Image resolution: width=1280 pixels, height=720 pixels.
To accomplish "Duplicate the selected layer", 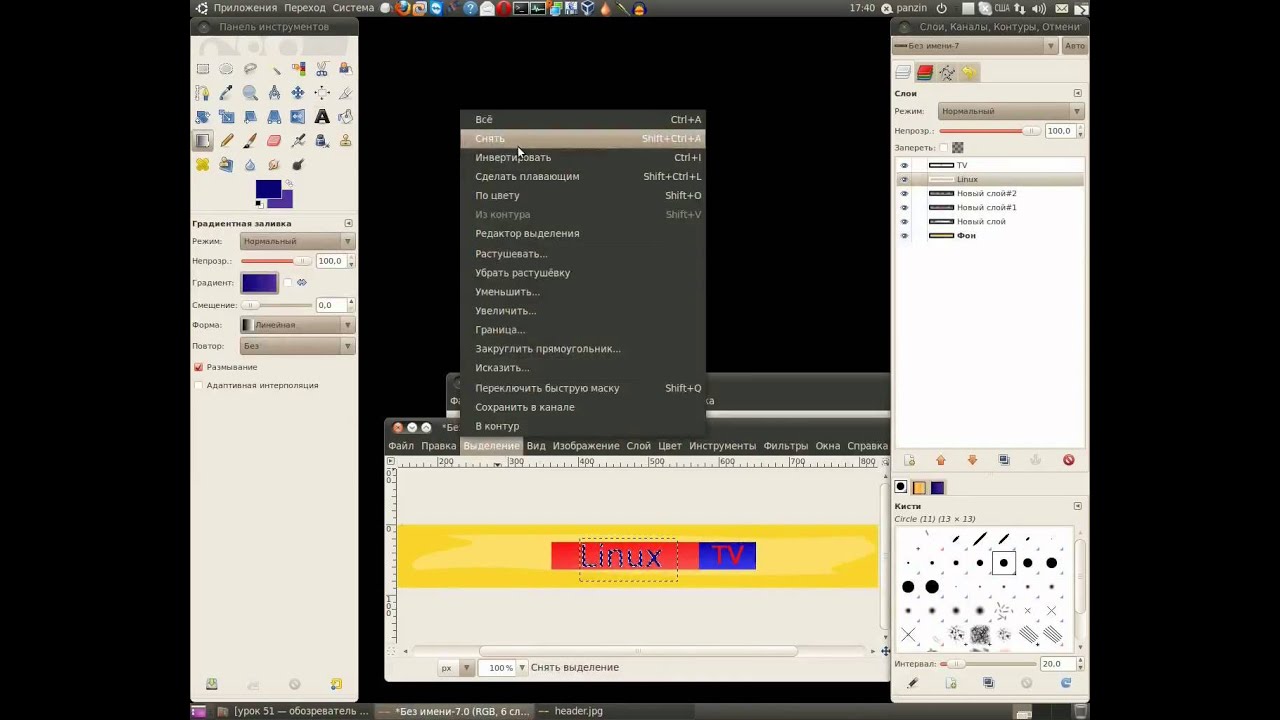I will [1004, 460].
